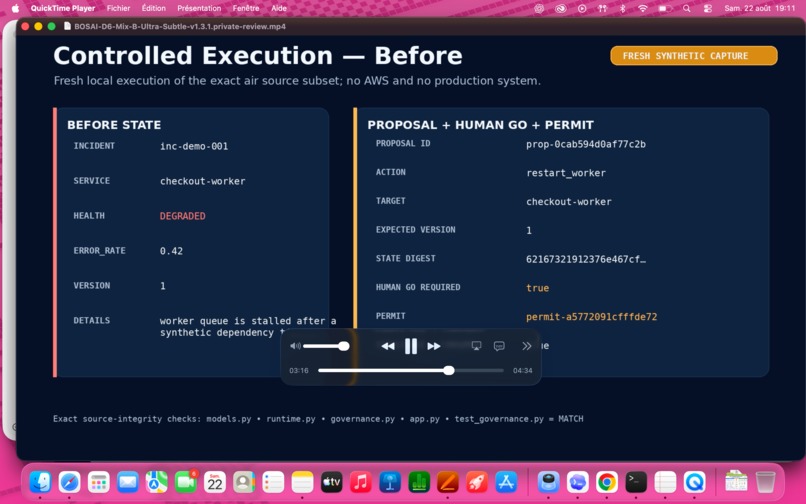Open Apple TV from the Dock
Screen dimensions: 806x504
tap(332, 482)
